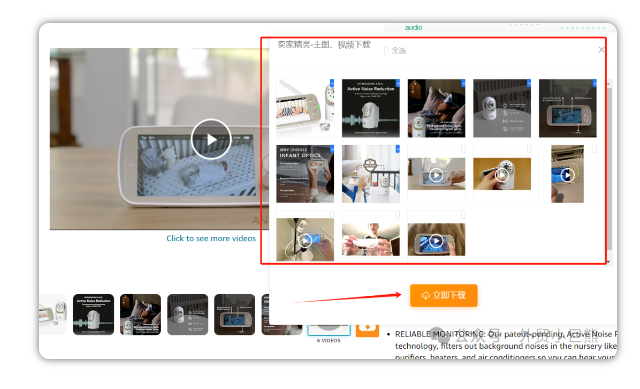The height and width of the screenshot is (389, 640).
Task: Uncheck the Active Noise Reduction image checkbox
Action: (398, 83)
